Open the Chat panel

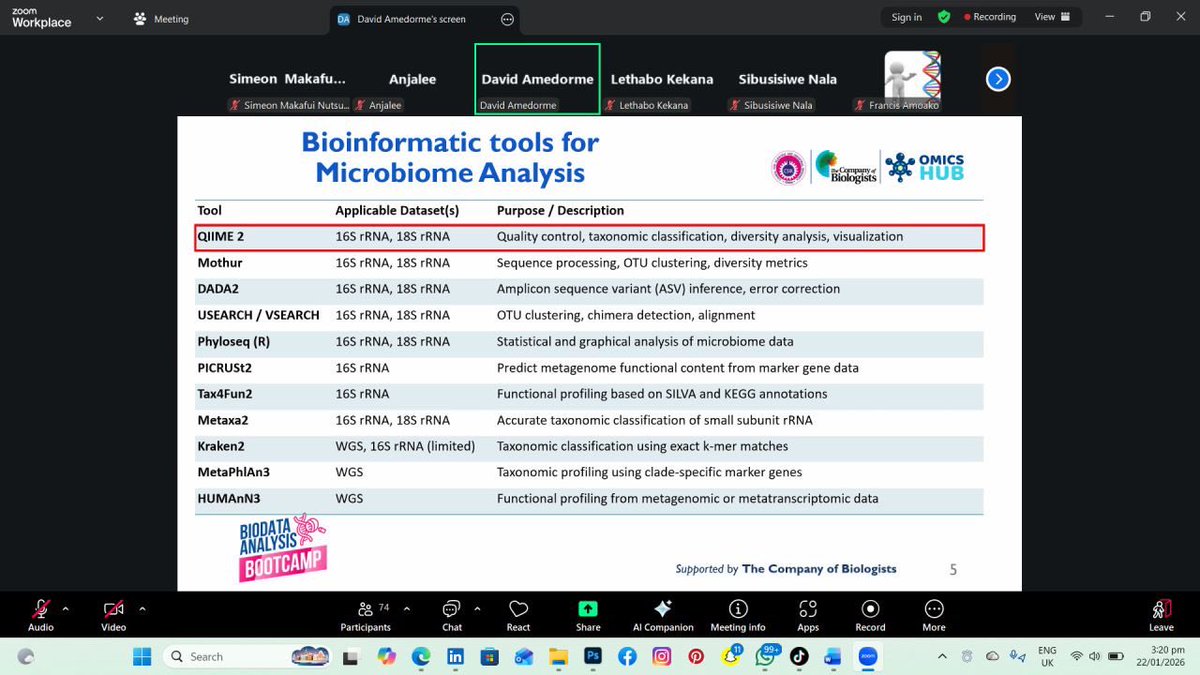(x=451, y=615)
